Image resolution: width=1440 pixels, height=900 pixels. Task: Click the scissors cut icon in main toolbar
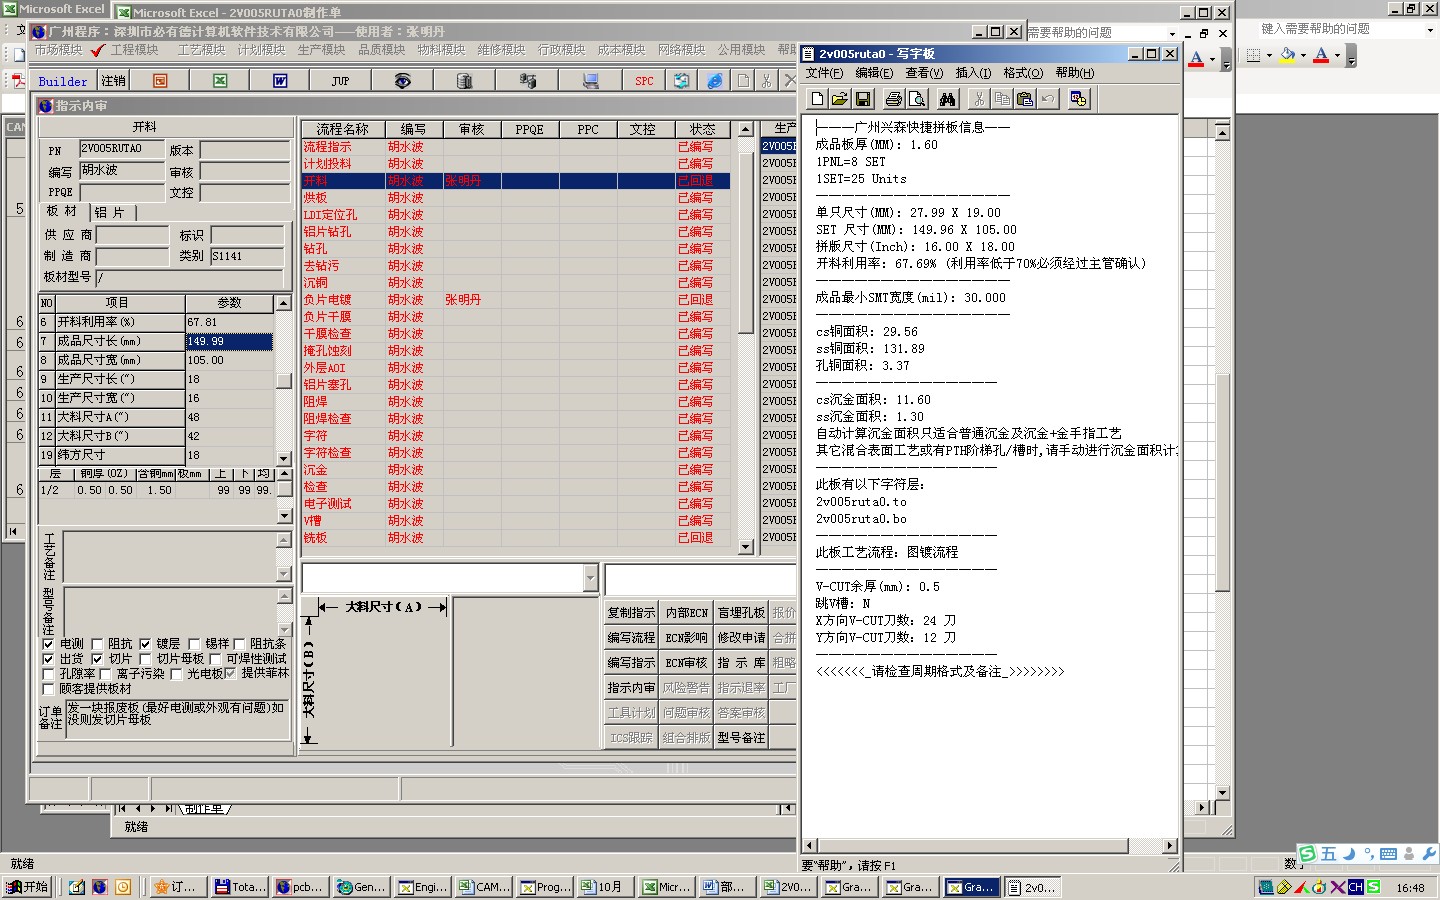766,81
